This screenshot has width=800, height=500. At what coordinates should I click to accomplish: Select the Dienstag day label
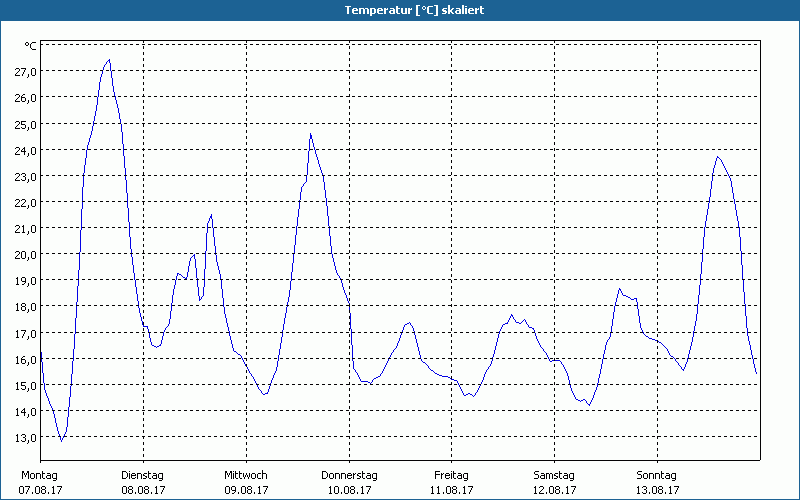point(142,475)
